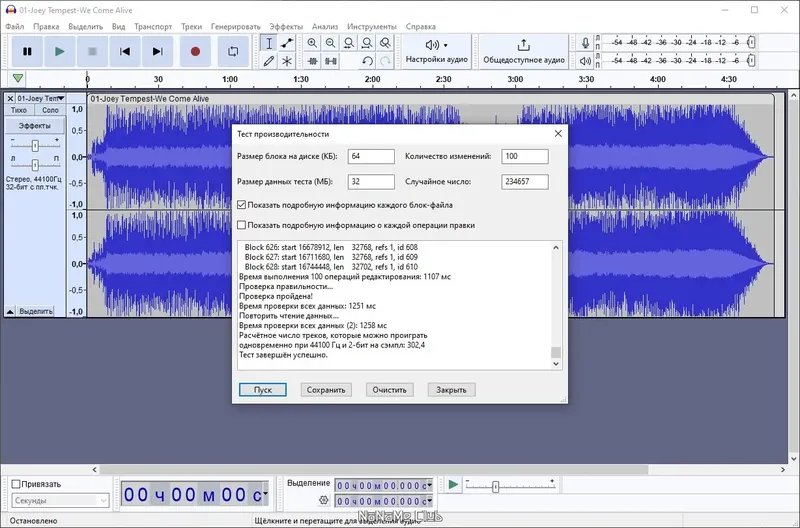Skip to end of the track
Screen dimensions: 800x528
coord(158,52)
